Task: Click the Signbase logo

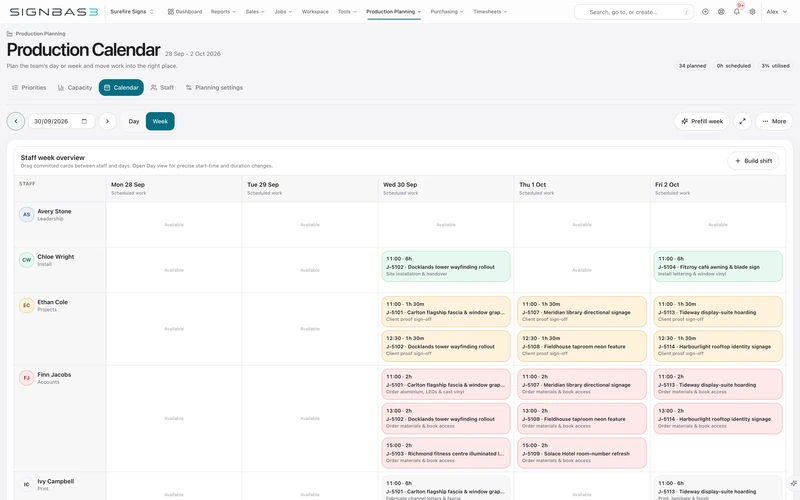Action: coord(54,12)
